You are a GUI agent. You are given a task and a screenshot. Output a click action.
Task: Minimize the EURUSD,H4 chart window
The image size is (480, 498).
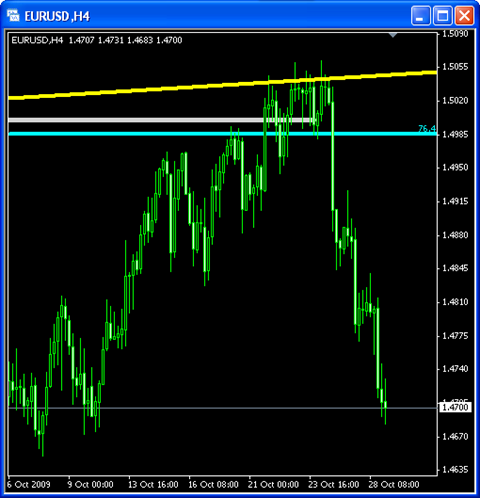(420, 16)
